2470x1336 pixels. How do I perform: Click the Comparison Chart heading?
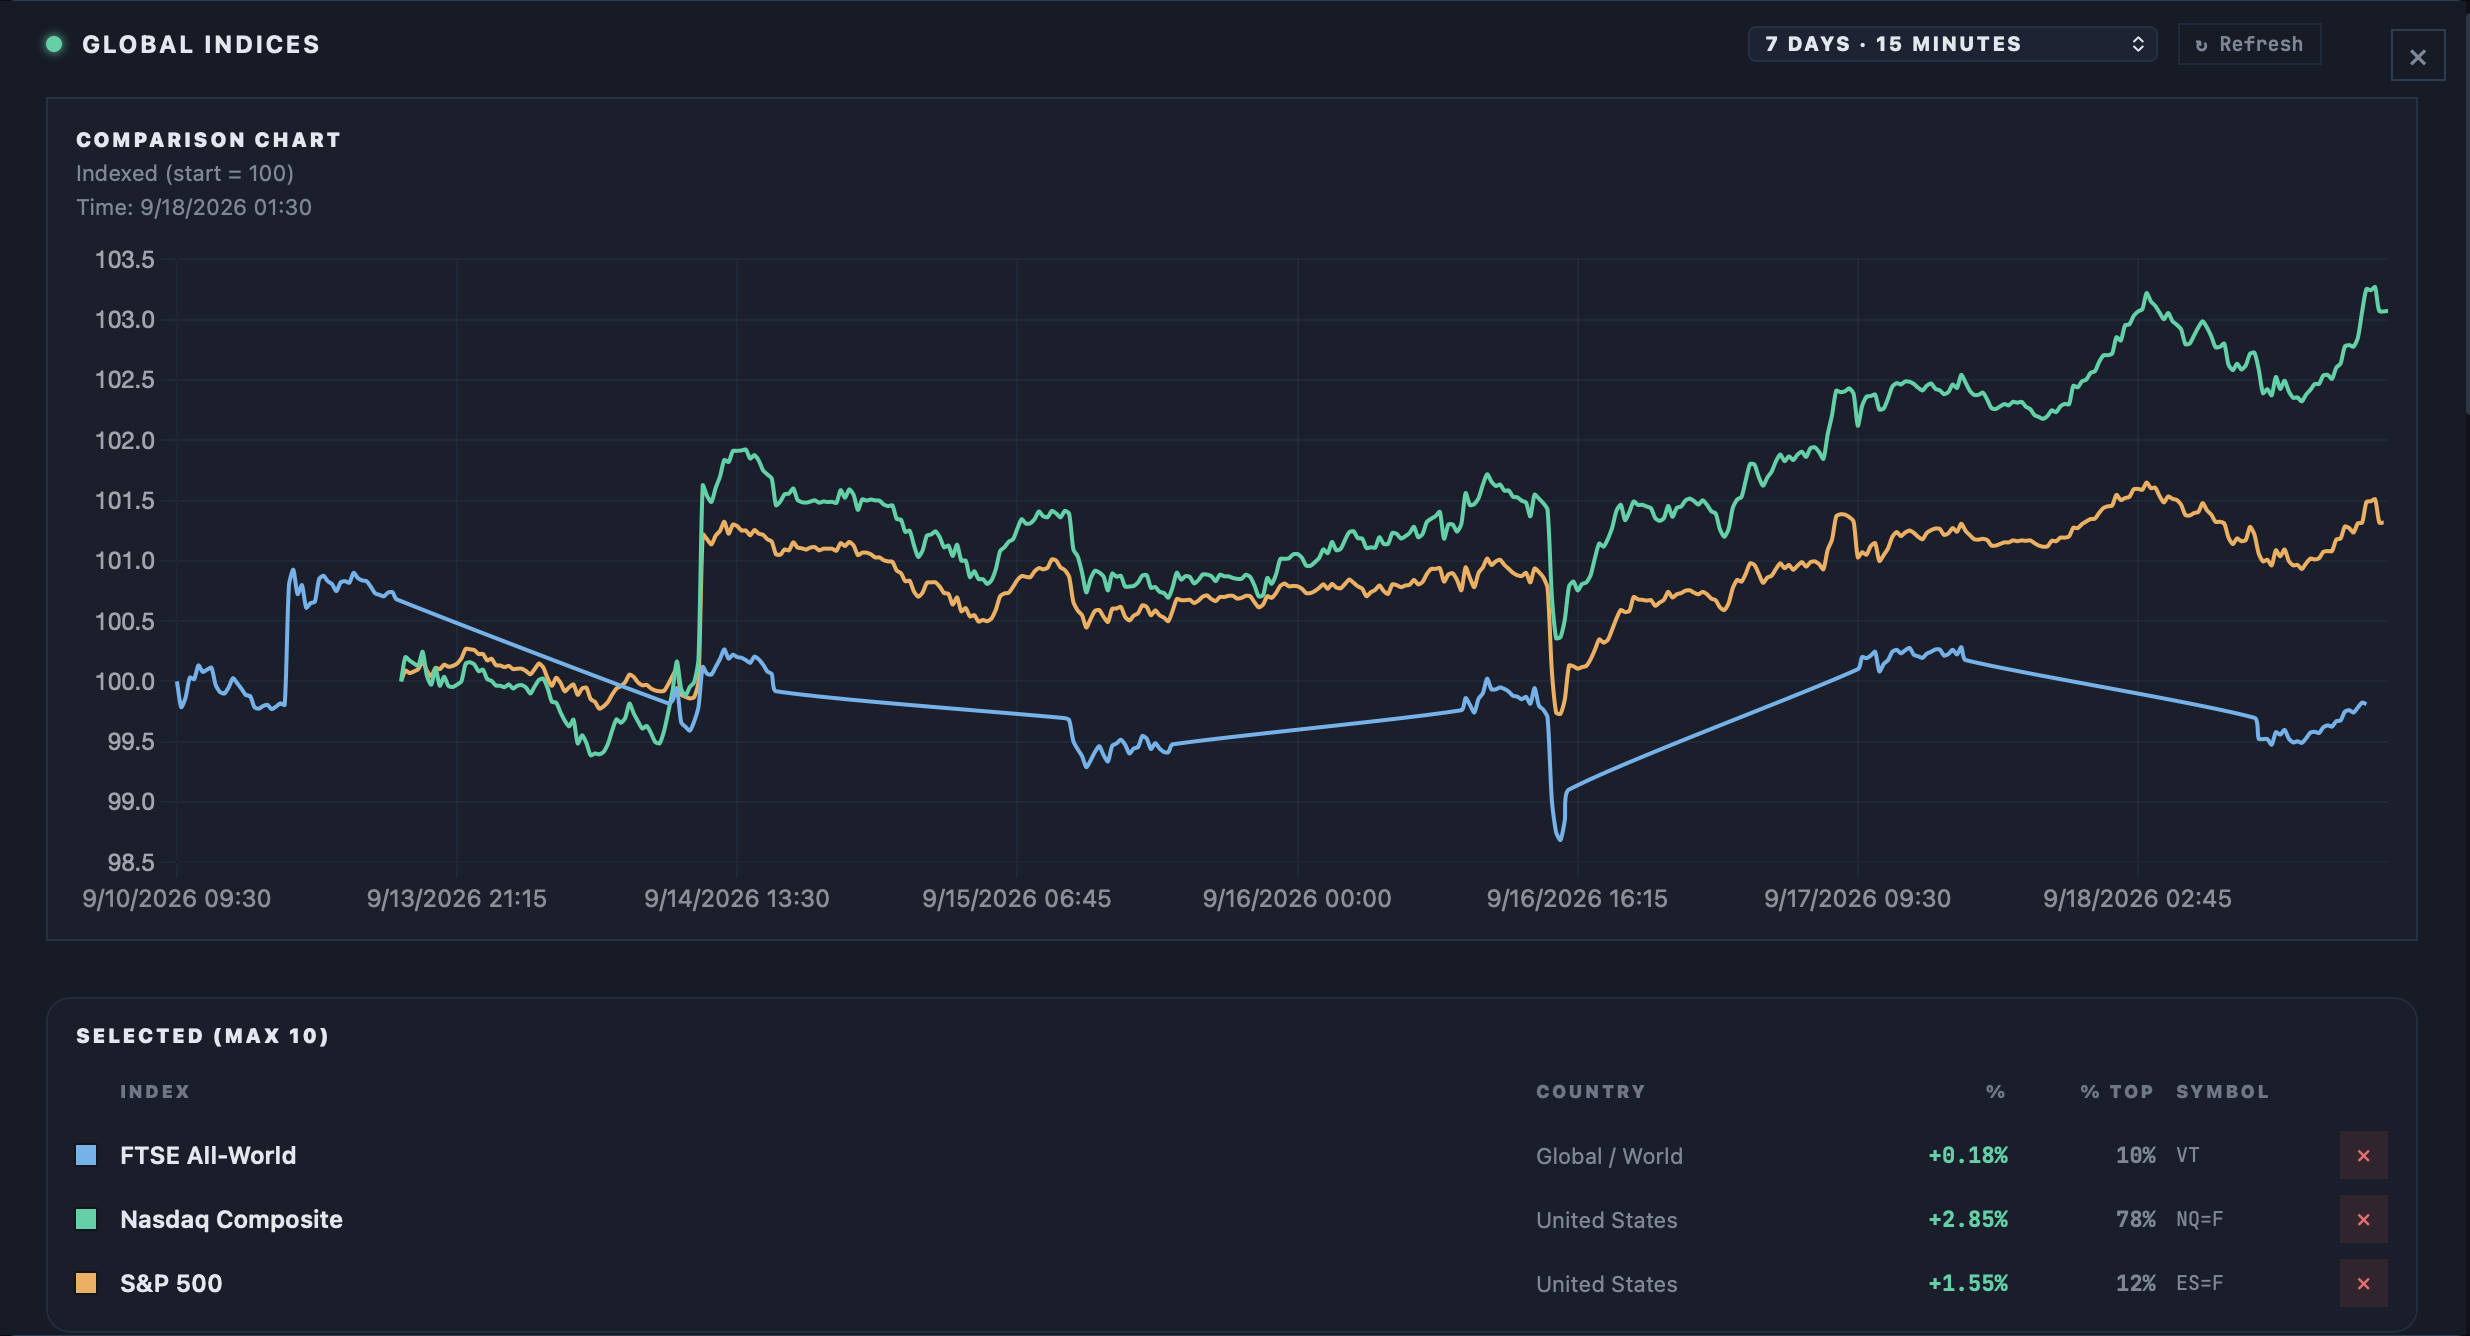208,140
